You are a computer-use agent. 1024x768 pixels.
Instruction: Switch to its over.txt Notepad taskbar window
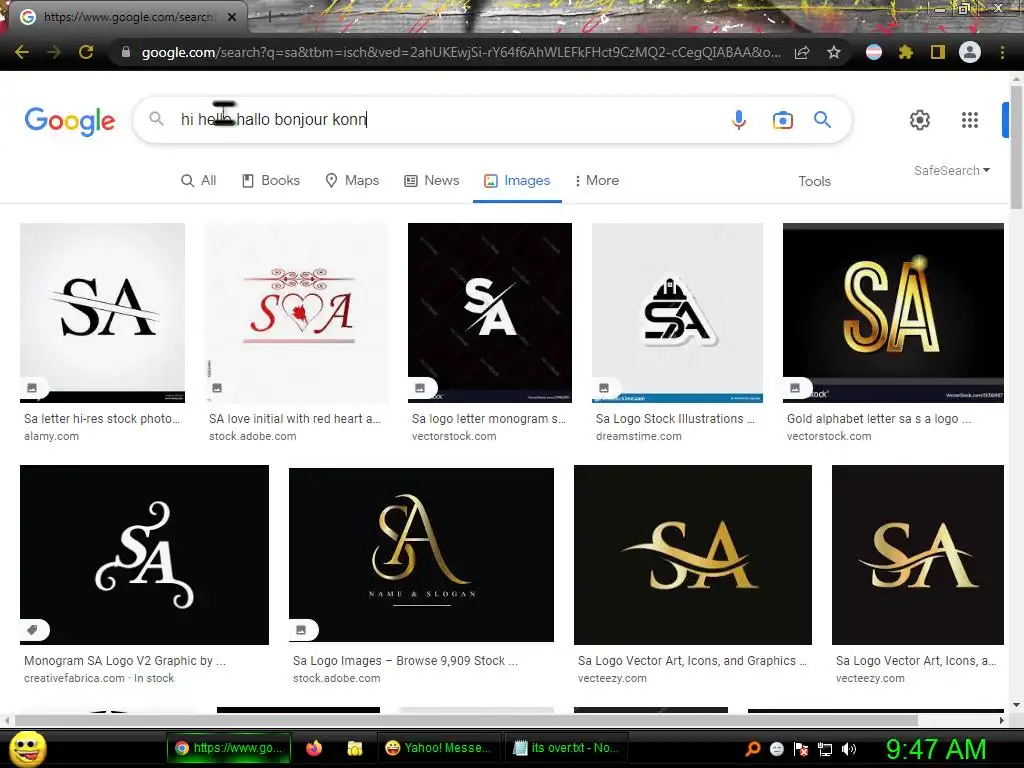click(567, 748)
